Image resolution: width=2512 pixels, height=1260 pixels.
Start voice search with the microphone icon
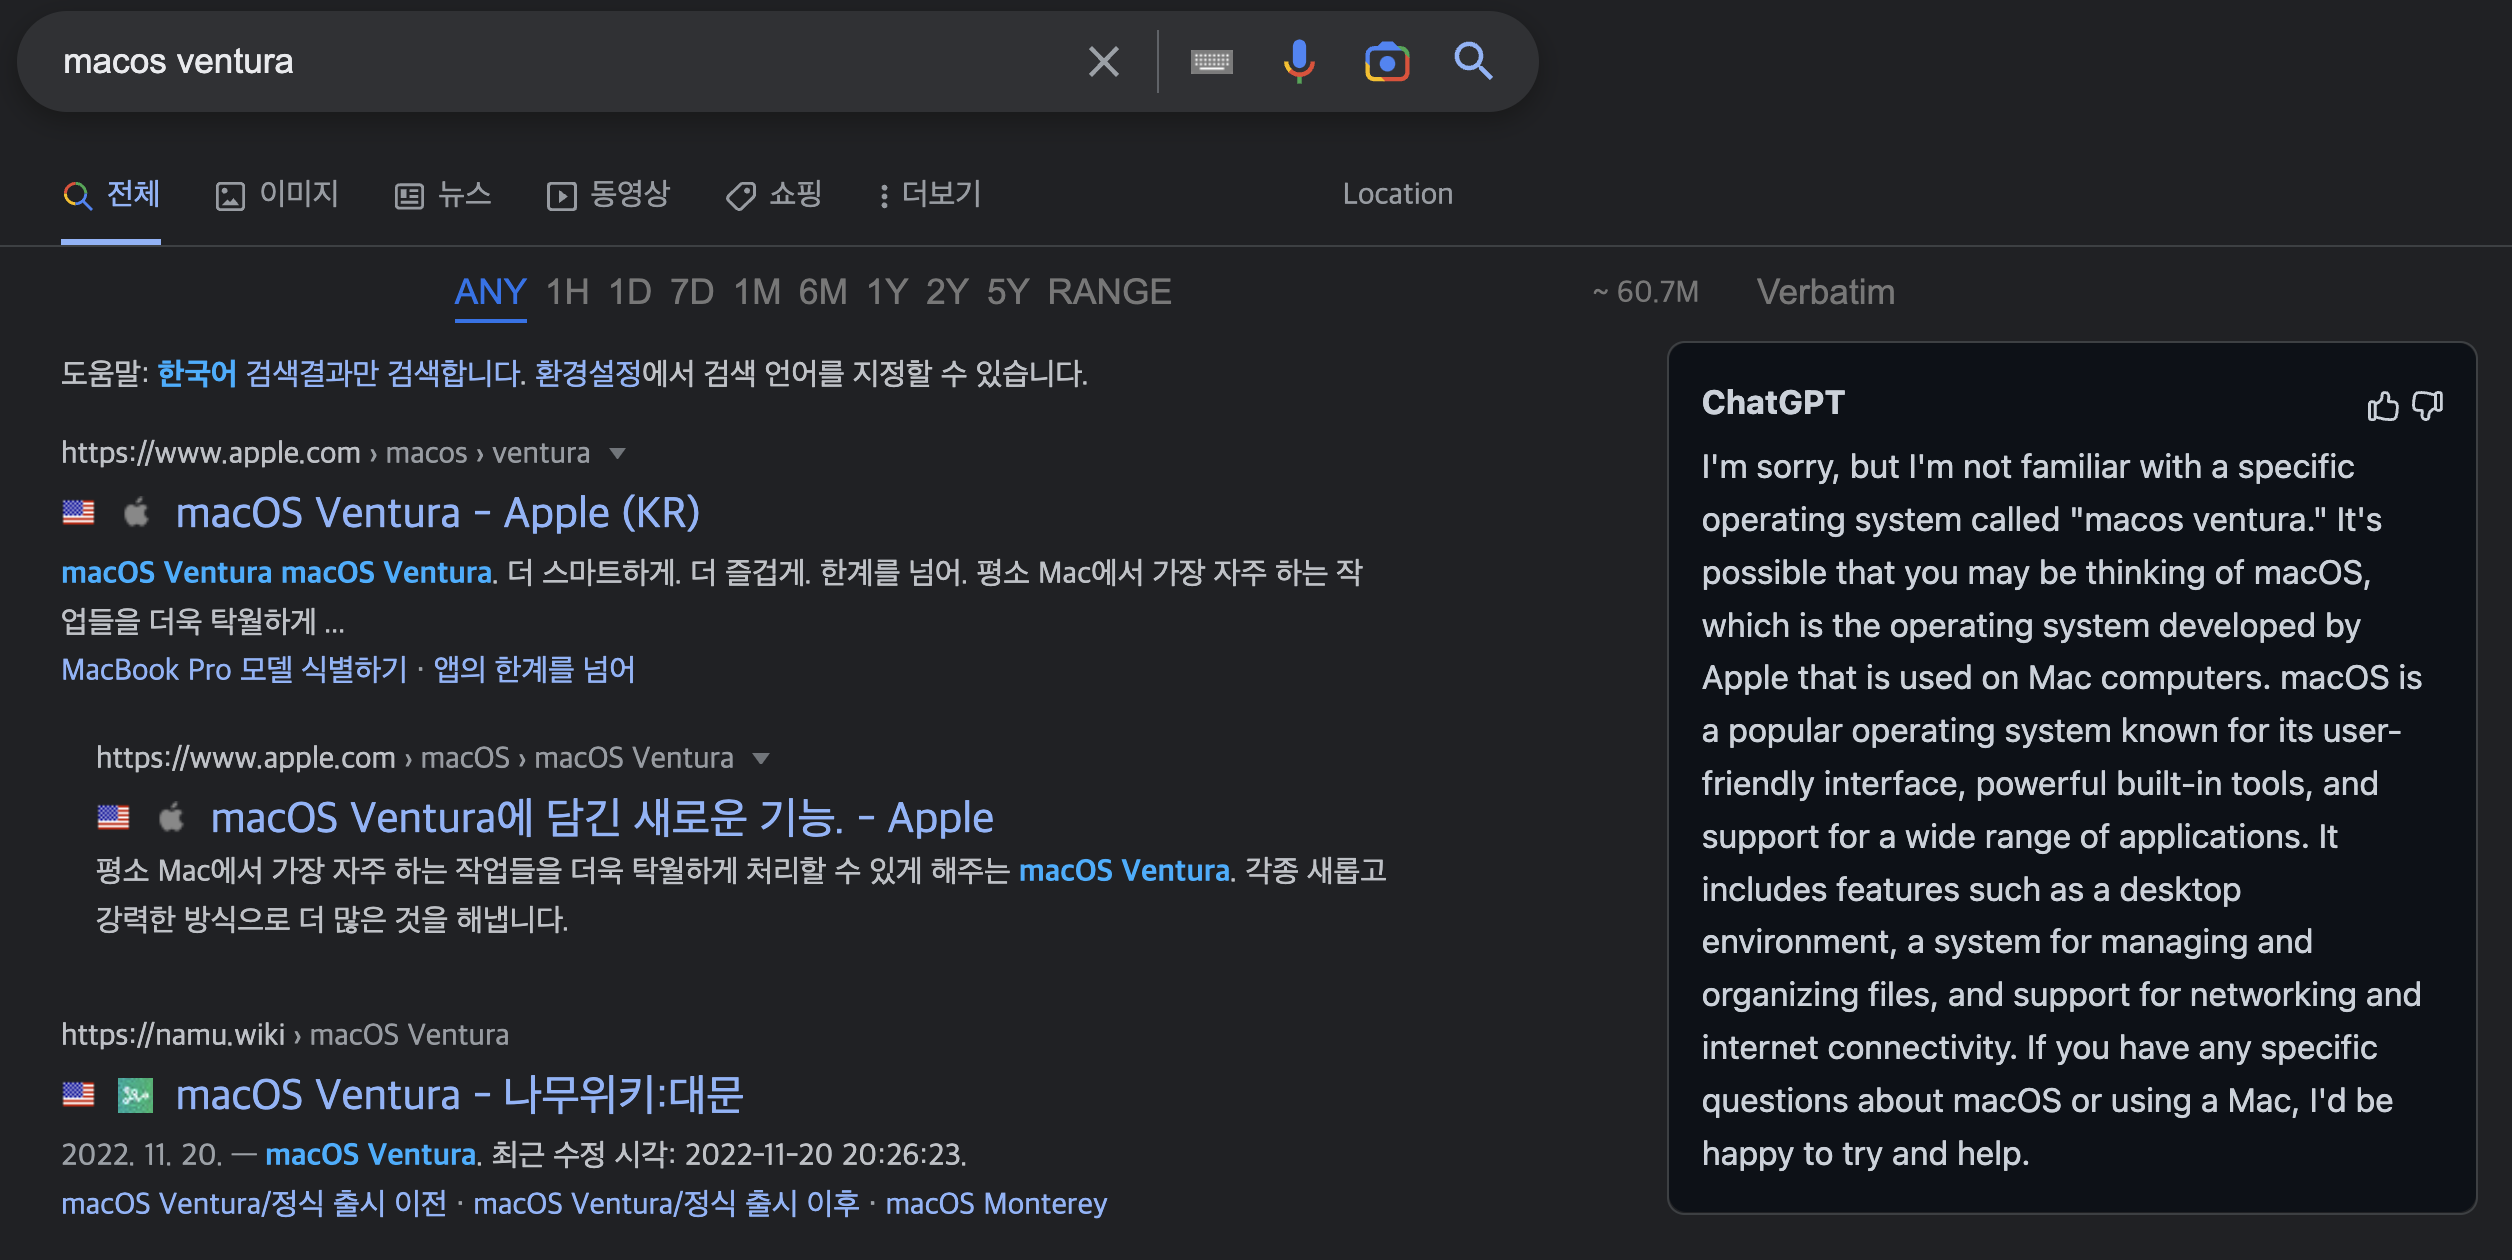click(1298, 62)
